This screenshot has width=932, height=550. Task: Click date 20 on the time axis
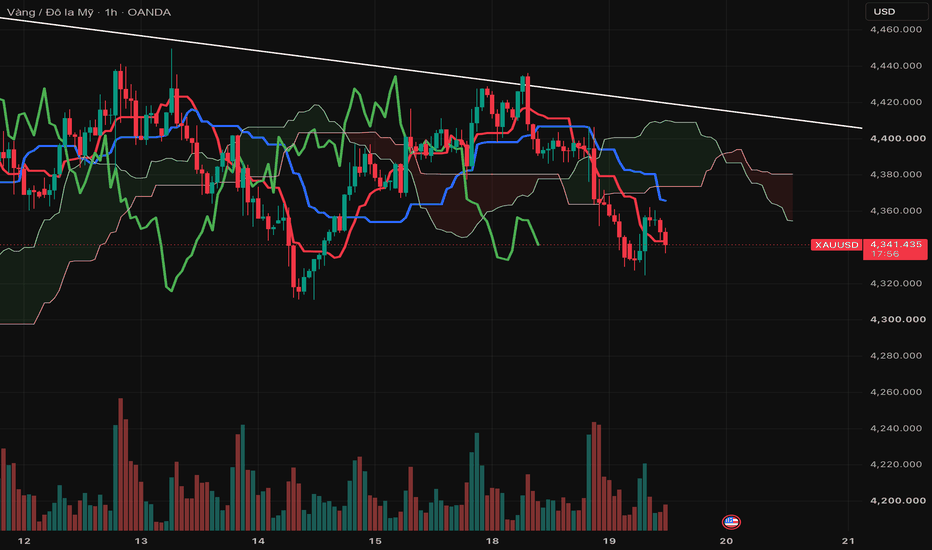(x=726, y=541)
